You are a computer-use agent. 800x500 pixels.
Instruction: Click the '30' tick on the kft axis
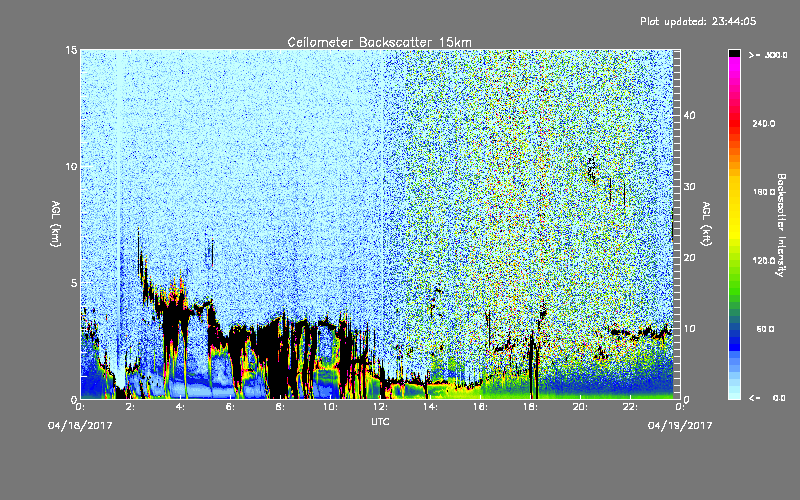point(689,187)
